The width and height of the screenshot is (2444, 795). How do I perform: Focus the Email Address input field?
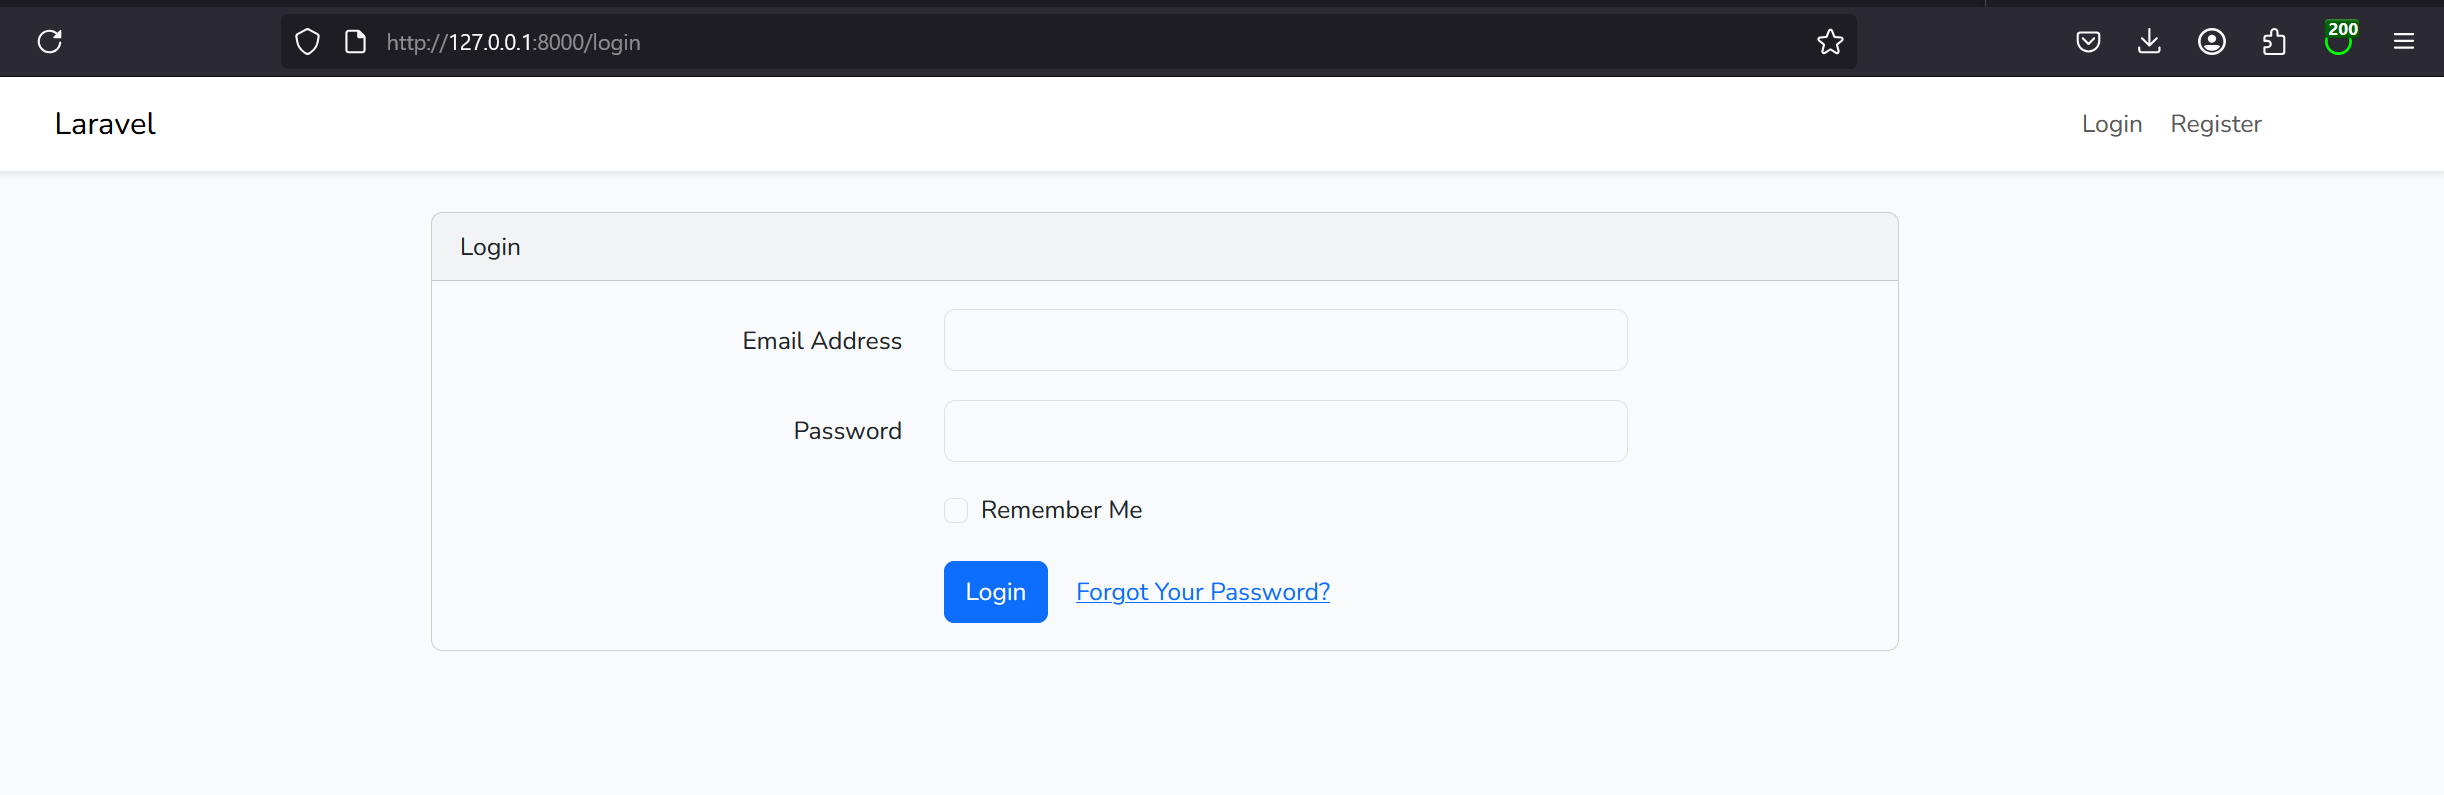point(1285,340)
